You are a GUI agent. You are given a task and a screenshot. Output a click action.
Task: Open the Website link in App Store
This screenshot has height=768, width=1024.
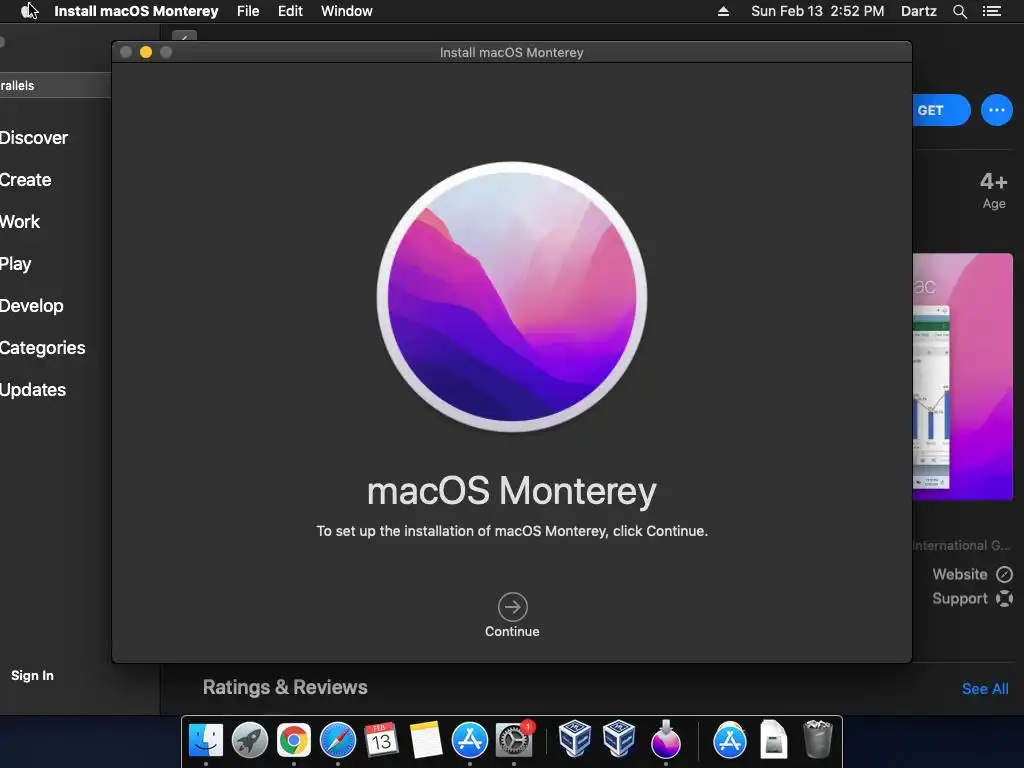coord(972,574)
